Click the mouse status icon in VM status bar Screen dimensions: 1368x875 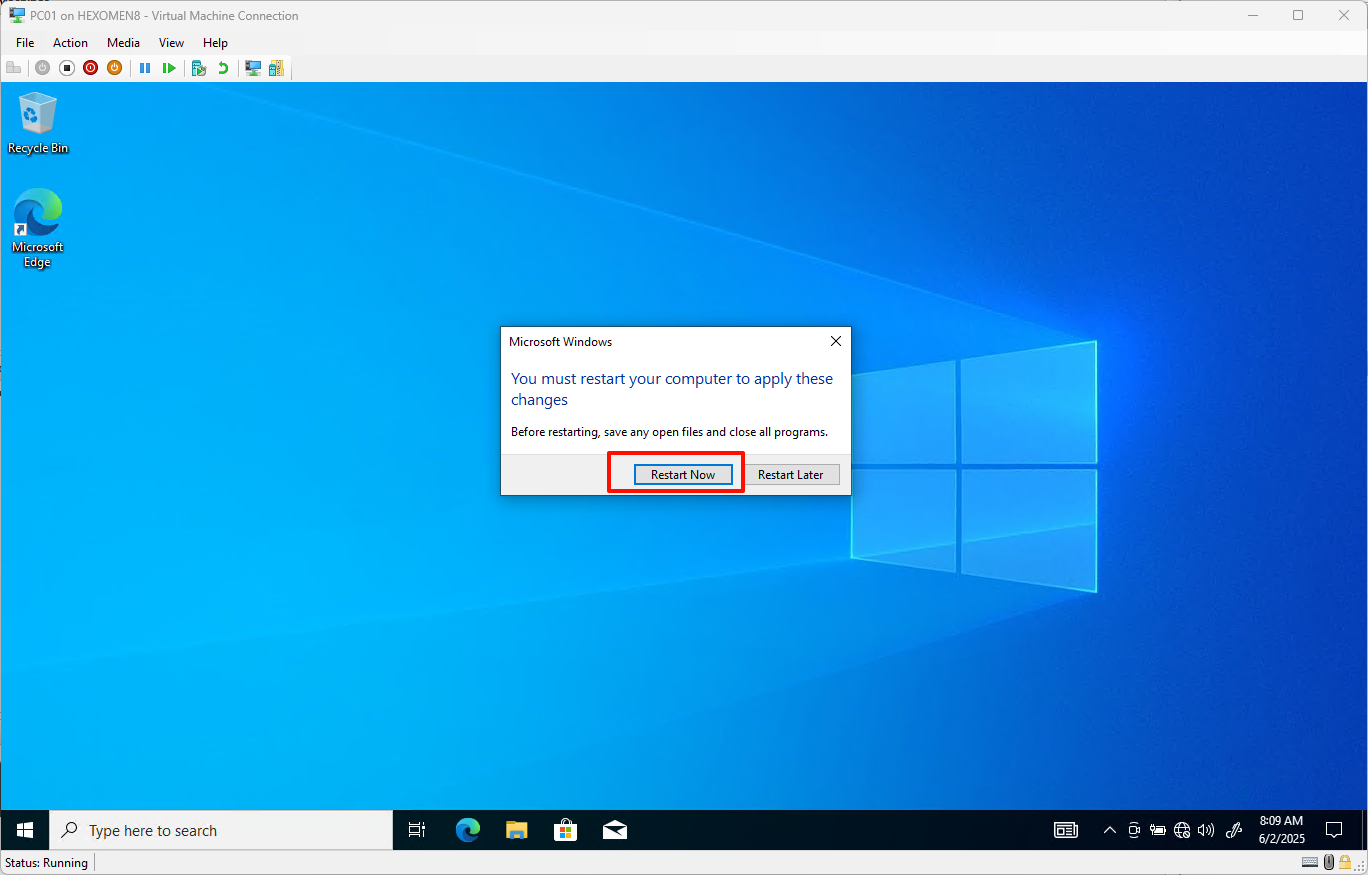[1329, 862]
